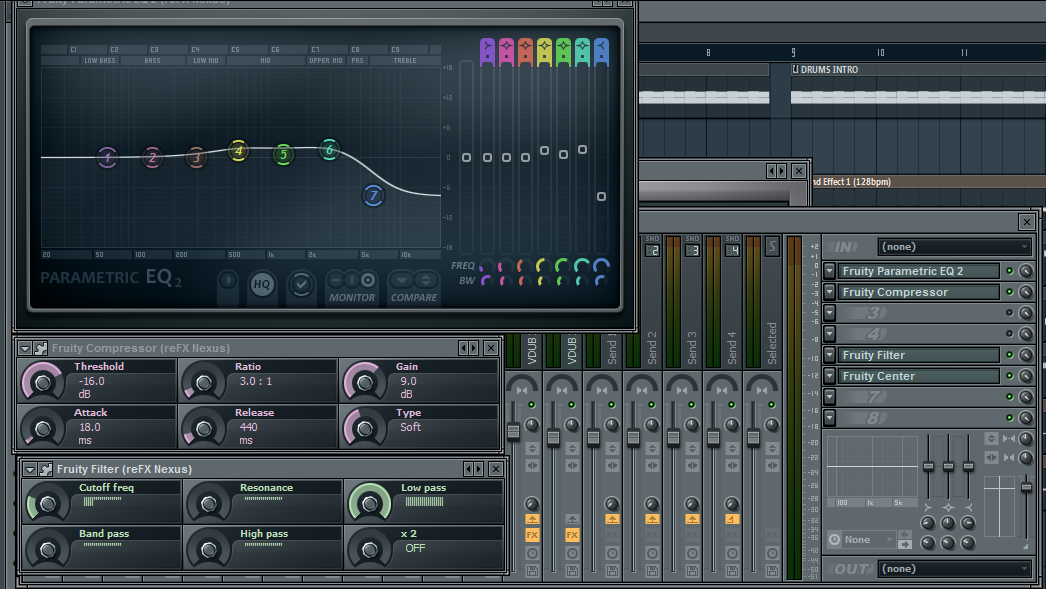Toggle Fruity Compressor slot enable LED
Screen dimensions: 1046x589
(1009, 292)
